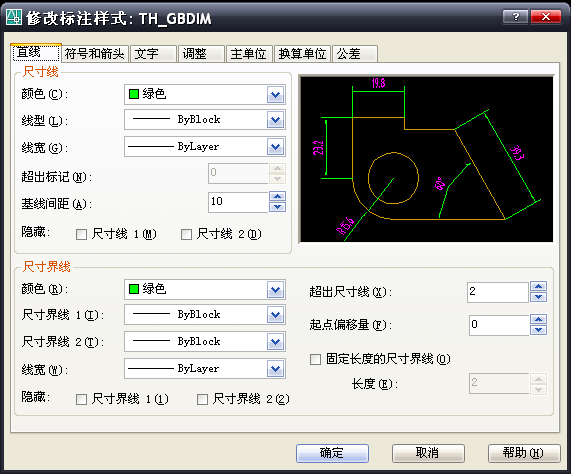The width and height of the screenshot is (571, 474).
Task: Click the dimension style preview image
Action: tap(426, 159)
